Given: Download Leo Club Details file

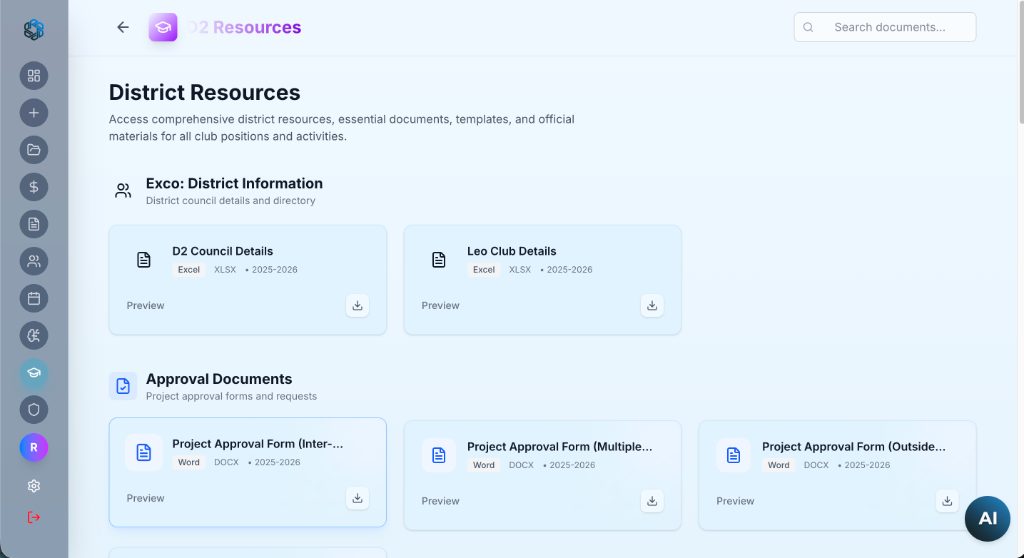Looking at the screenshot, I should point(652,306).
